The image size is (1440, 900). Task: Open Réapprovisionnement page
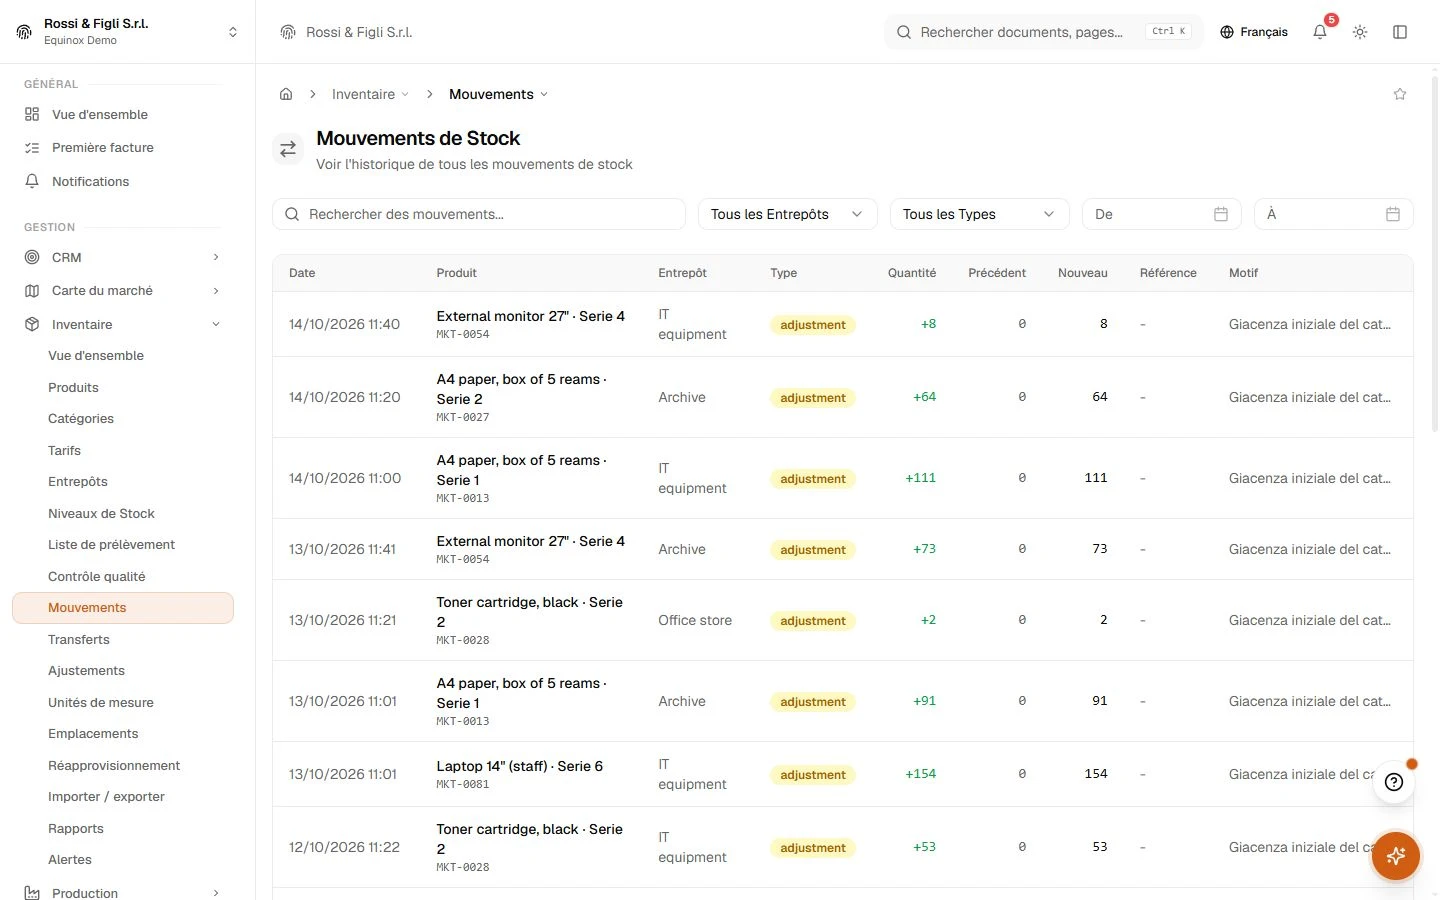tap(114, 765)
